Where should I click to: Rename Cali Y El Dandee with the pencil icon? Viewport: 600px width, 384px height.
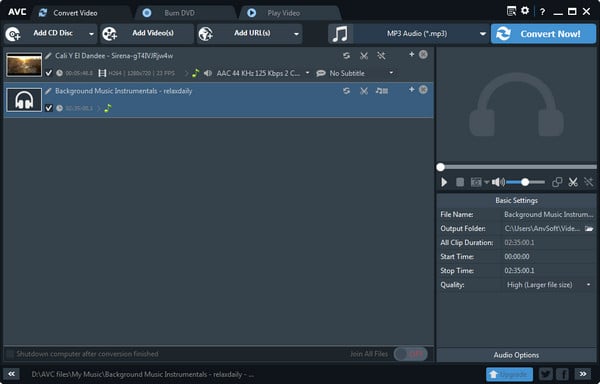[x=48, y=56]
